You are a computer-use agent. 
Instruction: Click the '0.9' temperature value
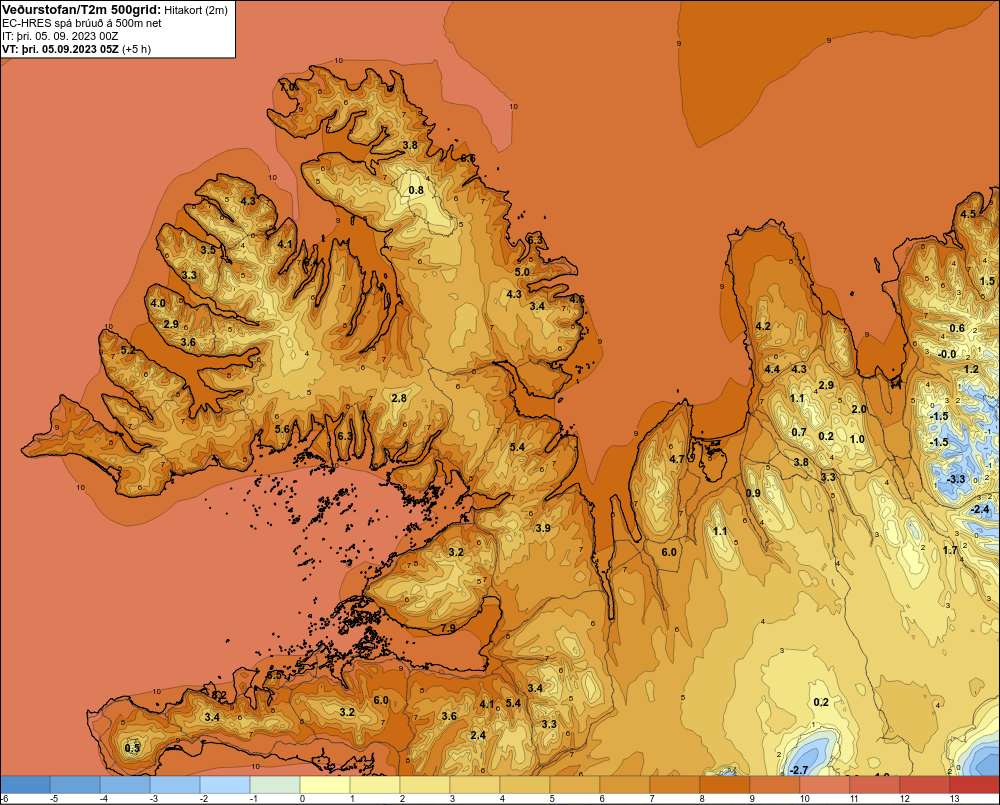pos(753,493)
